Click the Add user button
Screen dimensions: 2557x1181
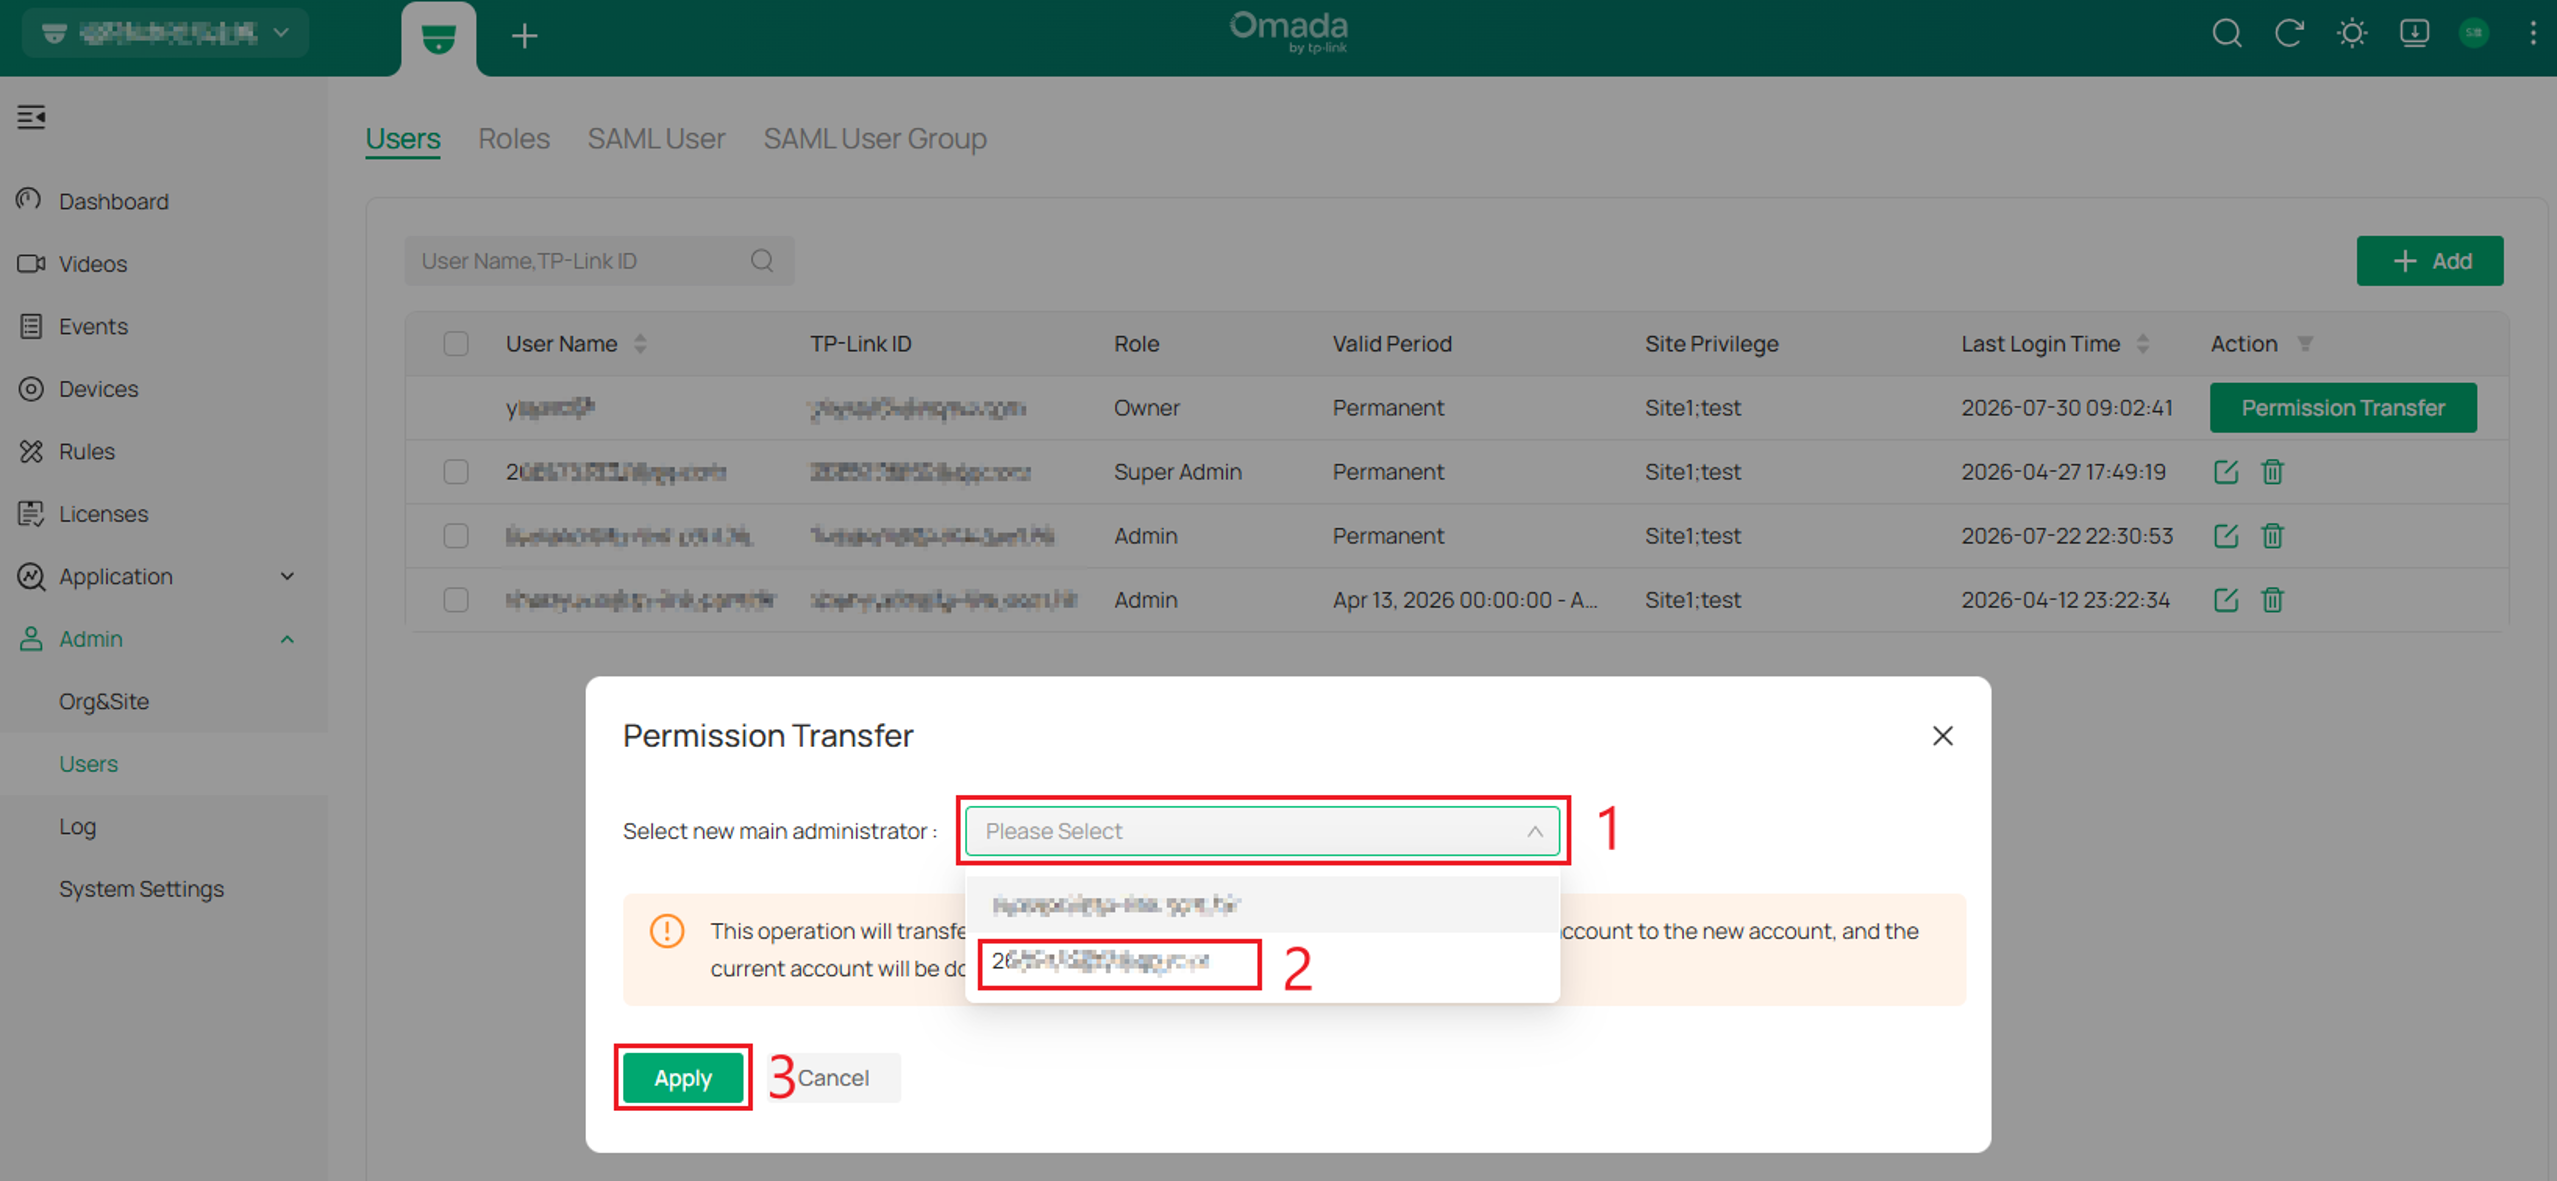pyautogui.click(x=2429, y=261)
